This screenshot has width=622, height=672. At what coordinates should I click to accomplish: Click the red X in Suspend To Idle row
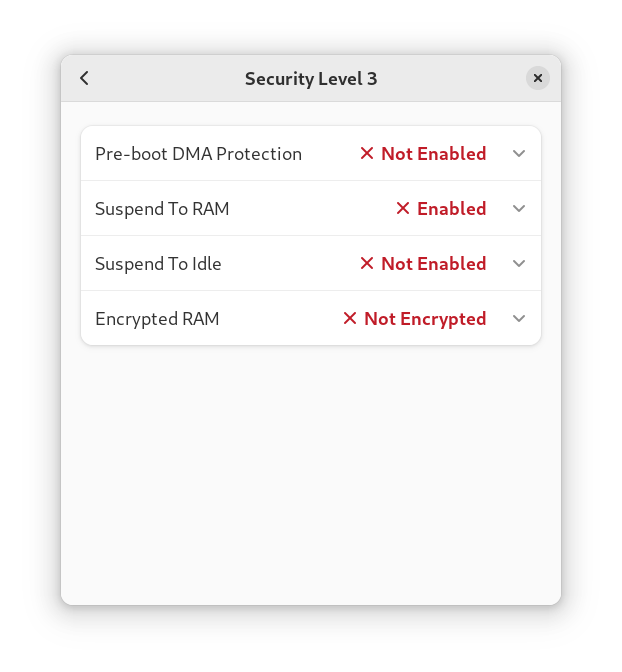[367, 263]
